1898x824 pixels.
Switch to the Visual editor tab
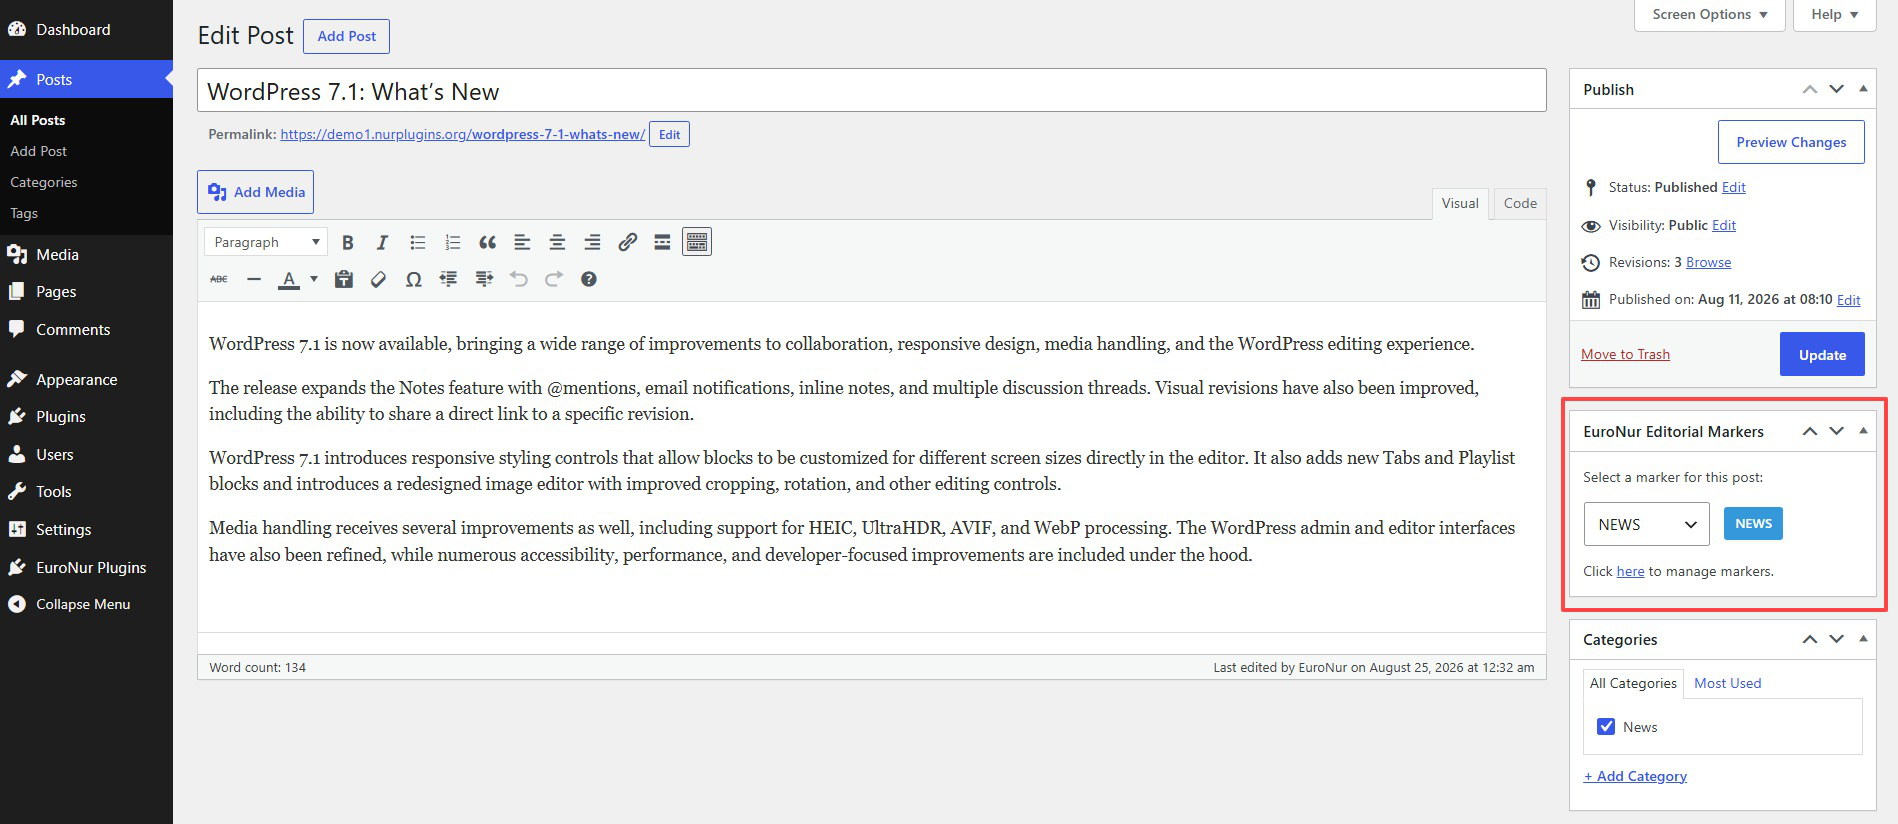coord(1460,203)
